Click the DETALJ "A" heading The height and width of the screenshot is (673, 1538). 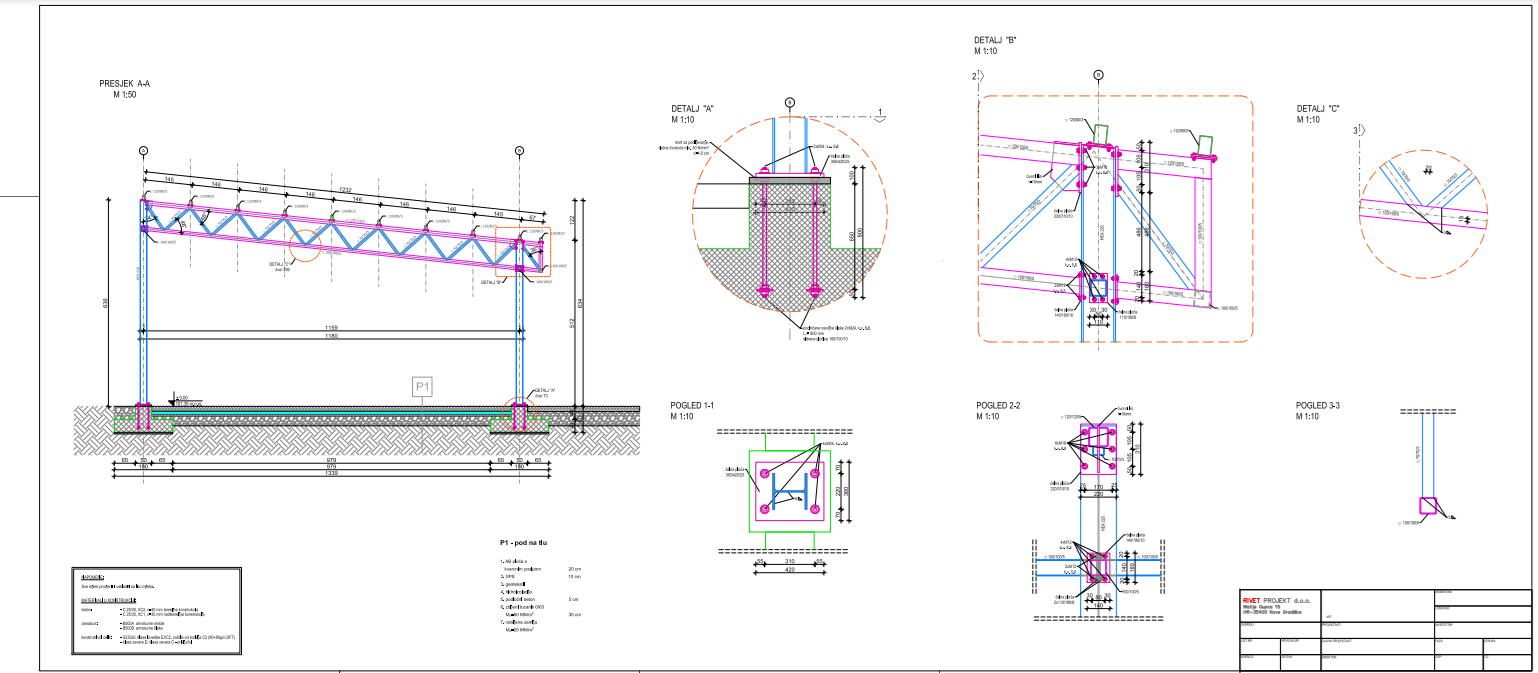(x=693, y=109)
